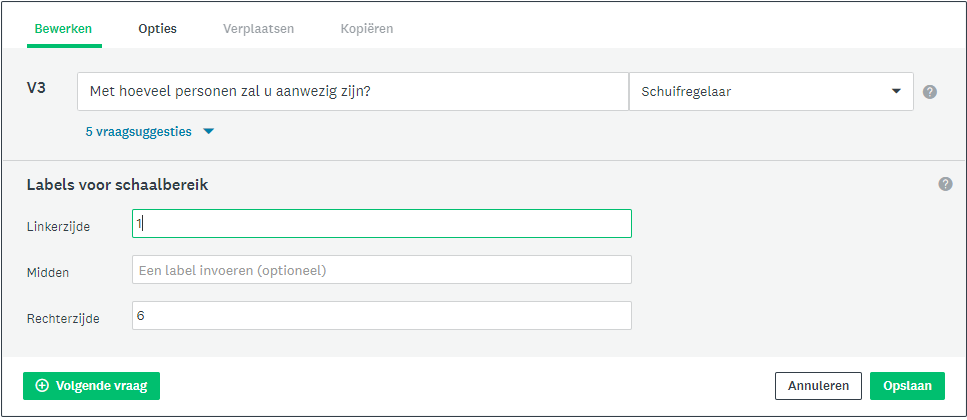The width and height of the screenshot is (967, 420).
Task: Click the plus icon on Volgende vraag
Action: click(42, 386)
